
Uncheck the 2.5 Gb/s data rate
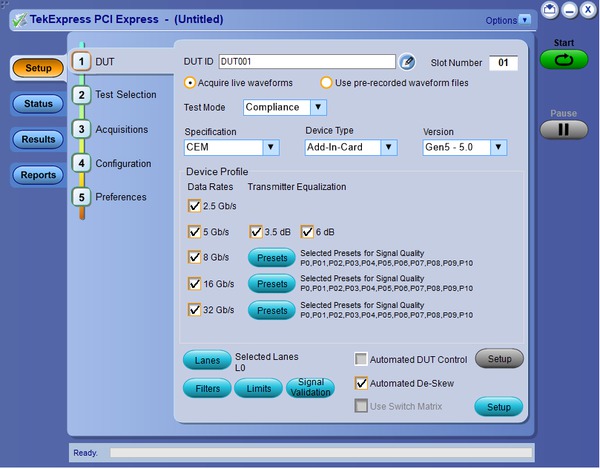pos(194,206)
